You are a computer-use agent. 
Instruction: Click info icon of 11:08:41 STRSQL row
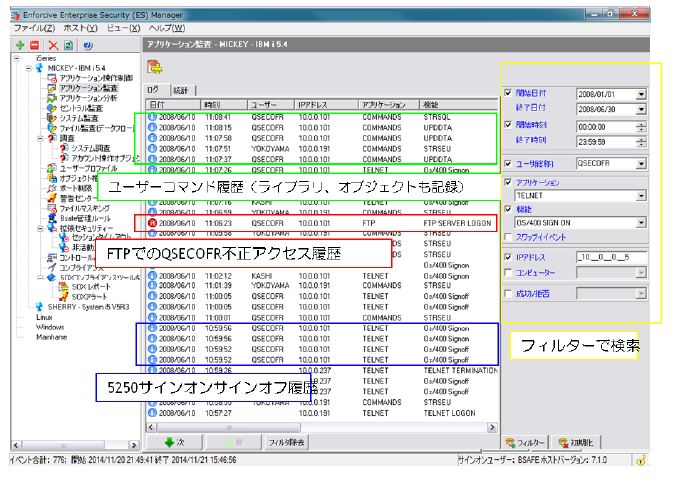coord(152,117)
